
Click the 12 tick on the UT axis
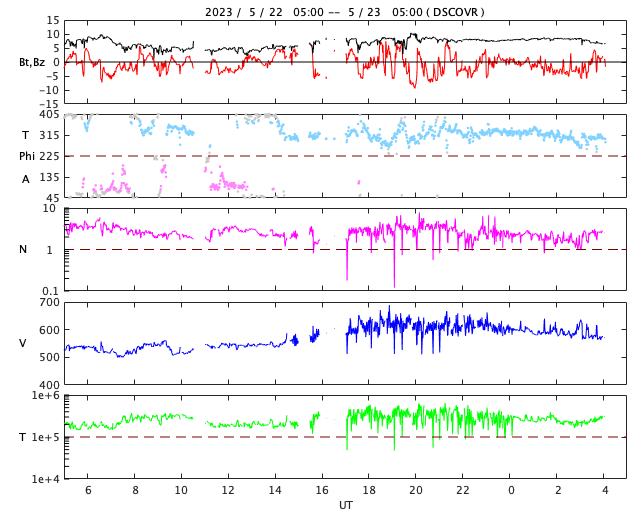coord(228,490)
